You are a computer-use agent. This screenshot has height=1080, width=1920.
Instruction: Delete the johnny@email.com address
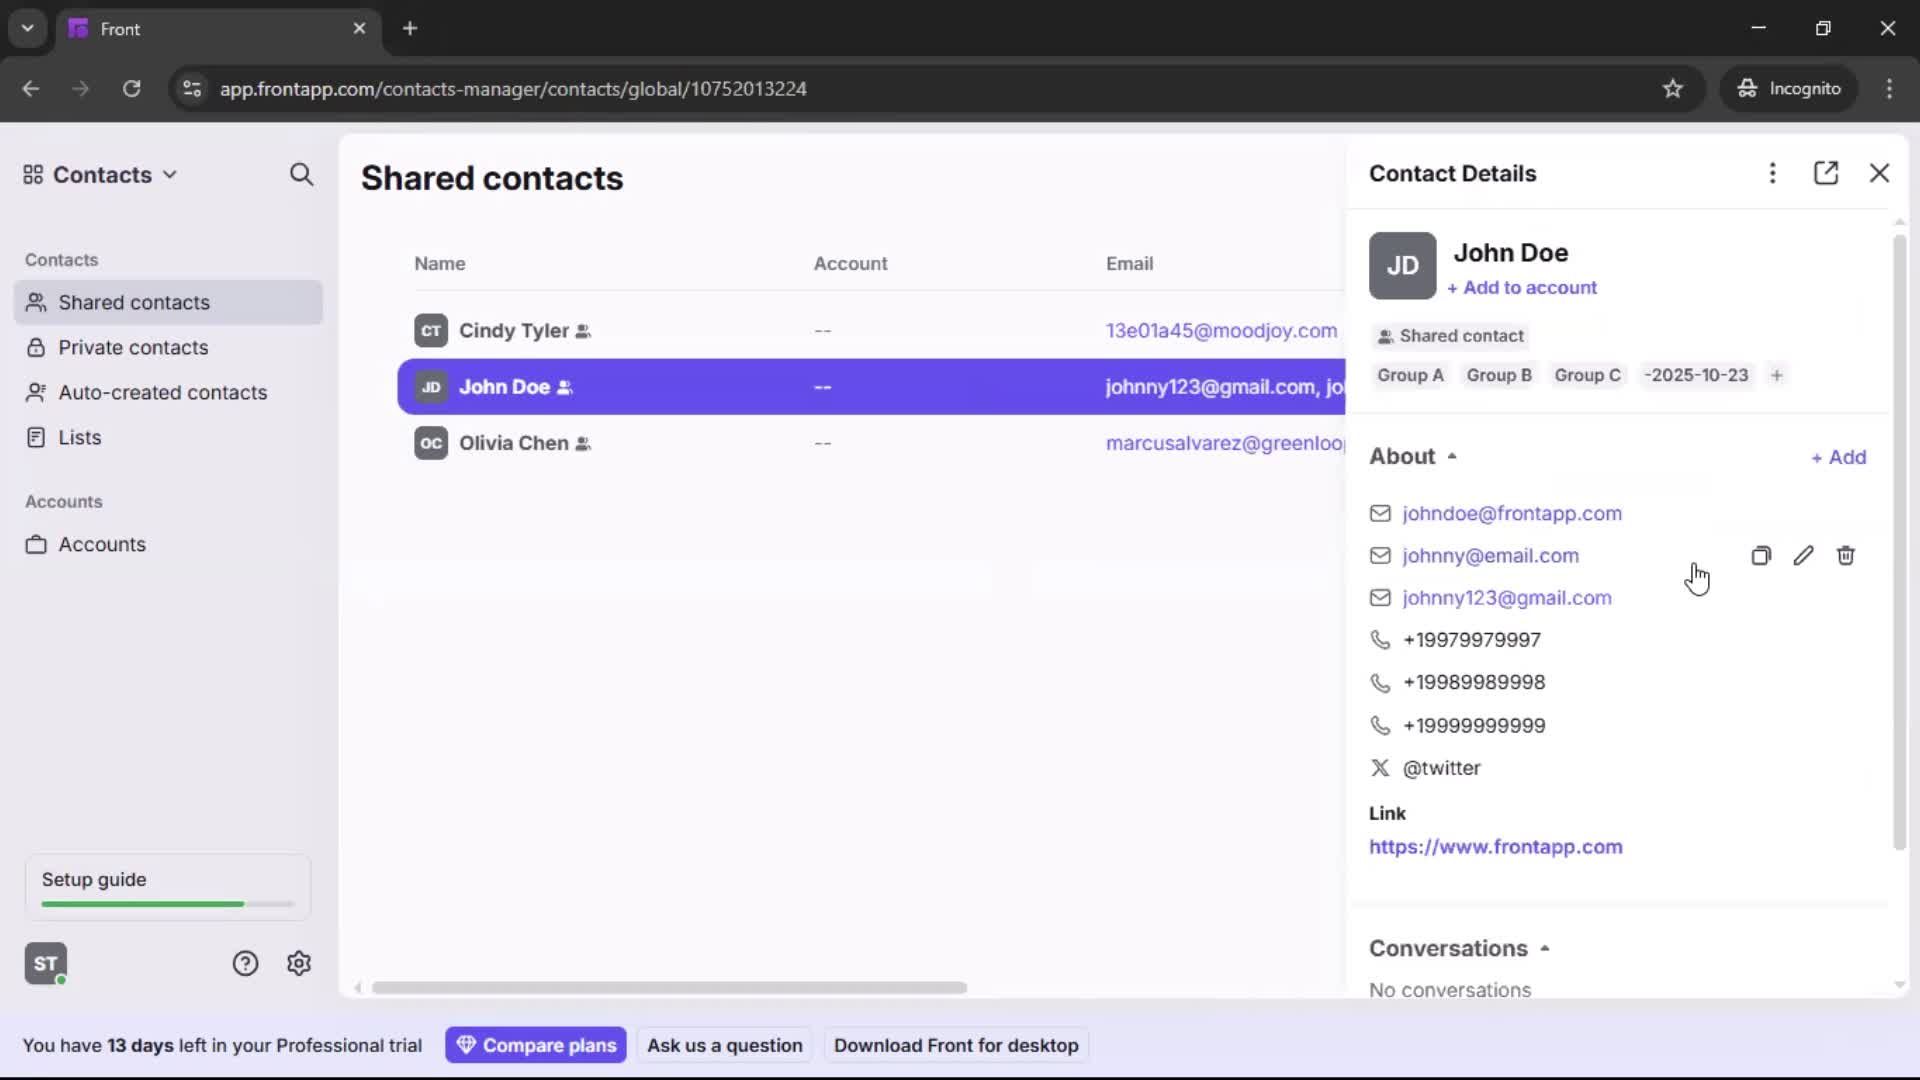[1846, 555]
